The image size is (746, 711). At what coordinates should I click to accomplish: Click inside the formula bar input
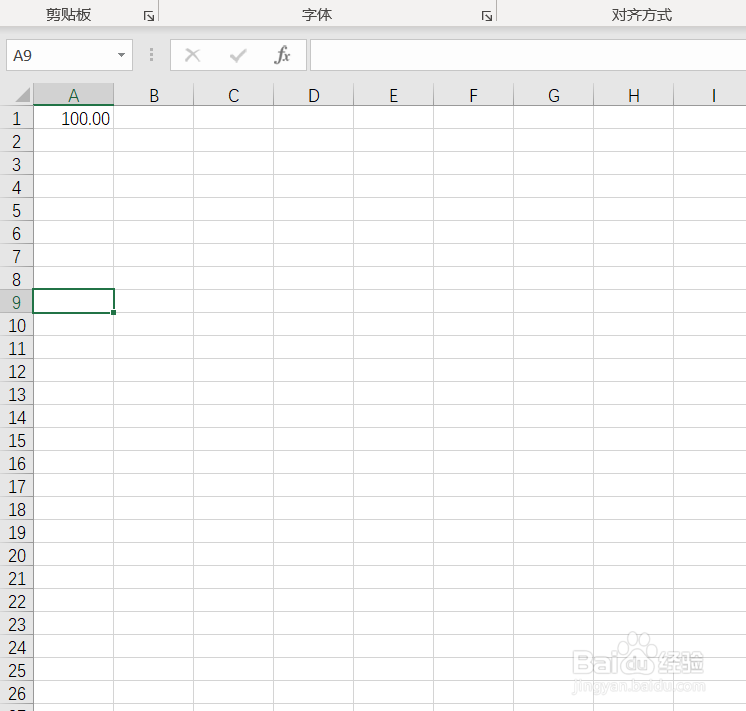pos(528,55)
